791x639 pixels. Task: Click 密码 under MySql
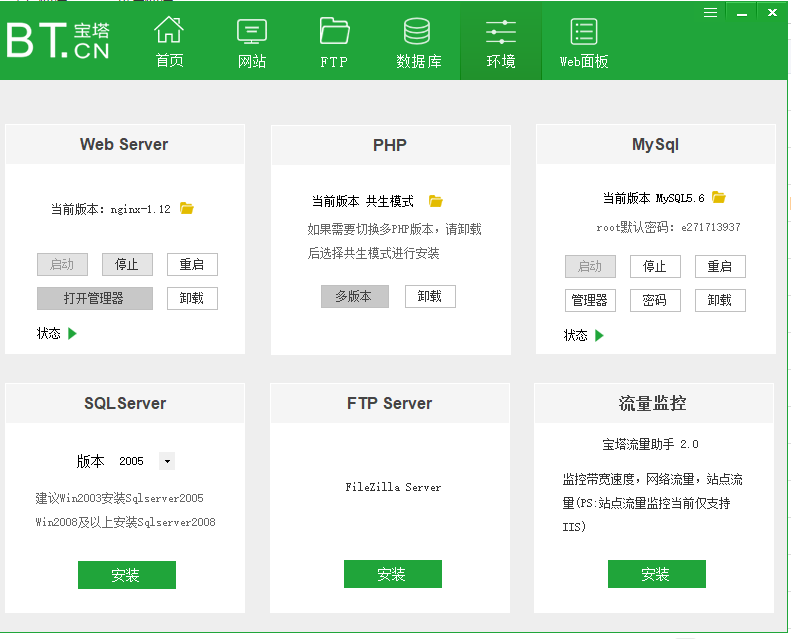655,300
